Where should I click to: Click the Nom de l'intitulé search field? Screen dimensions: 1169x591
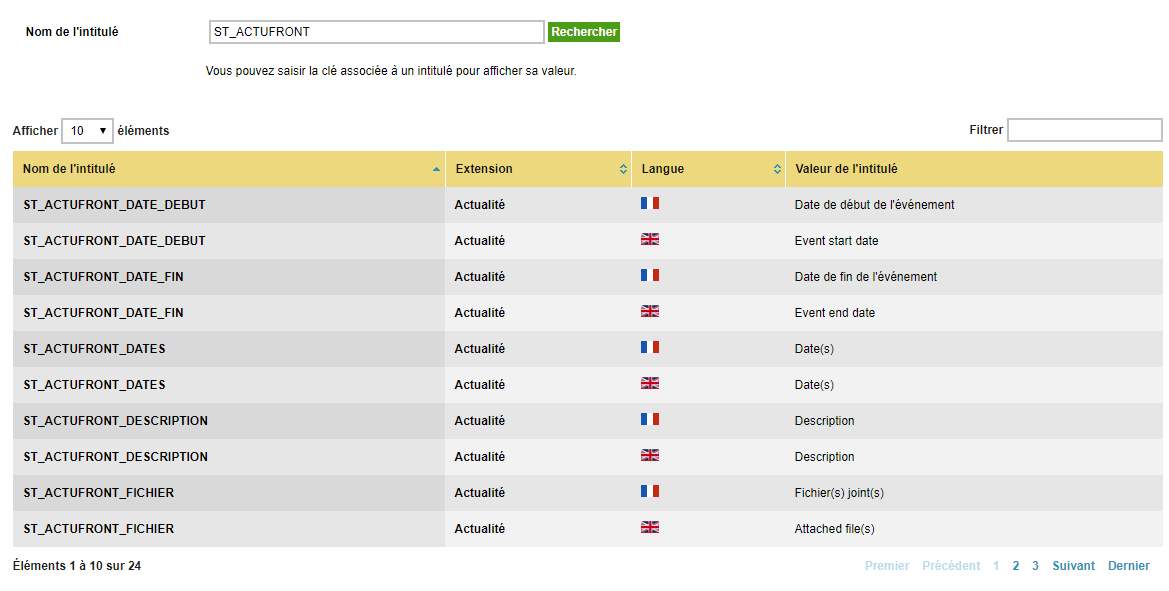click(376, 32)
